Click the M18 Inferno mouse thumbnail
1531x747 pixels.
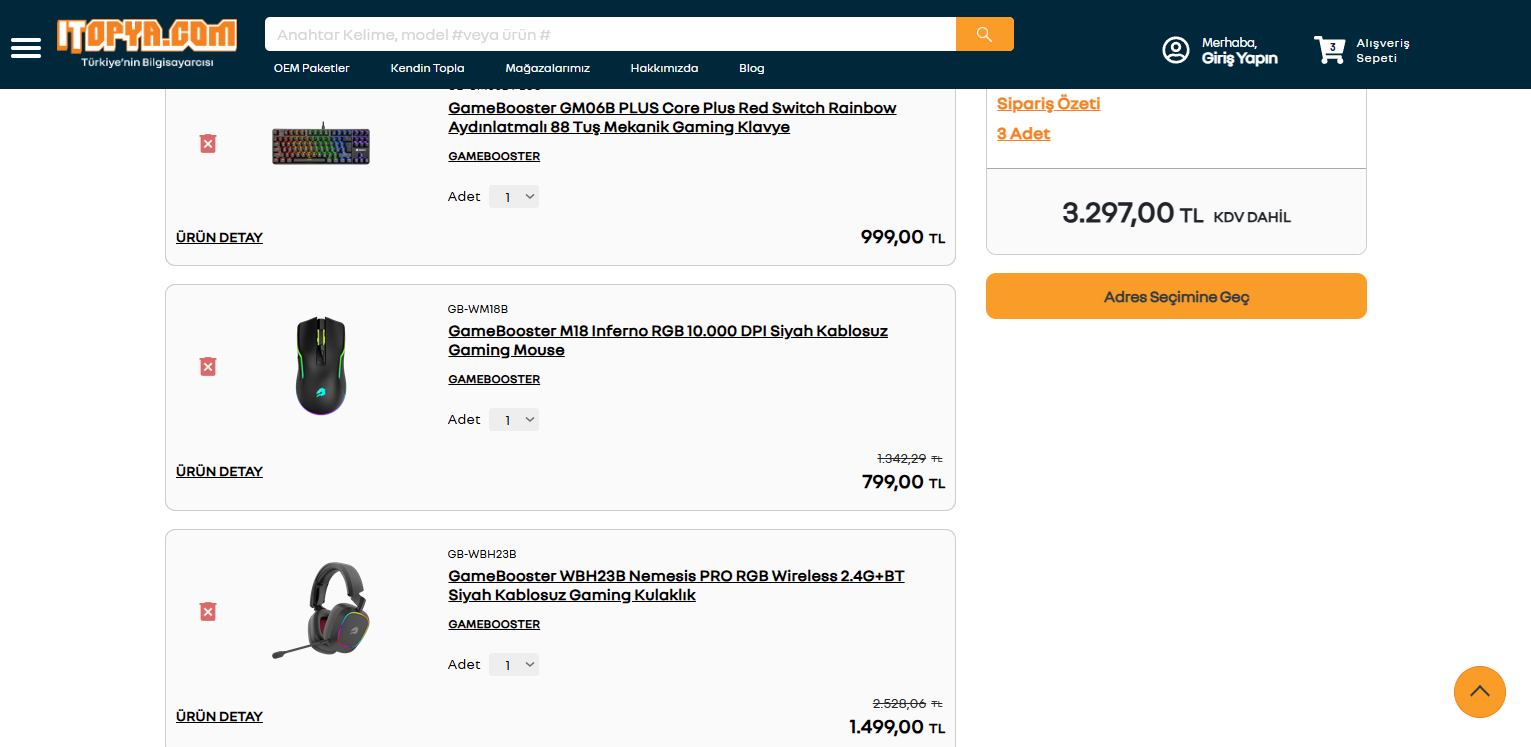(x=321, y=366)
